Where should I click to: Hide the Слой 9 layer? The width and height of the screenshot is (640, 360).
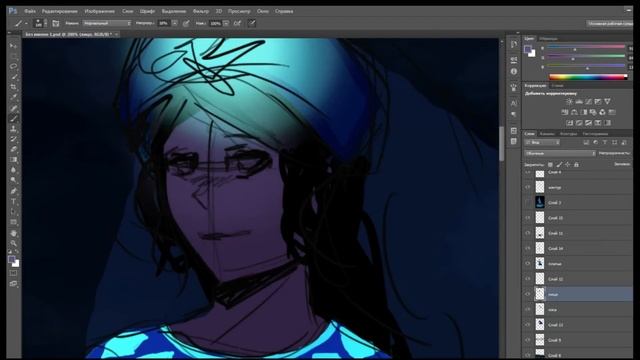527,340
